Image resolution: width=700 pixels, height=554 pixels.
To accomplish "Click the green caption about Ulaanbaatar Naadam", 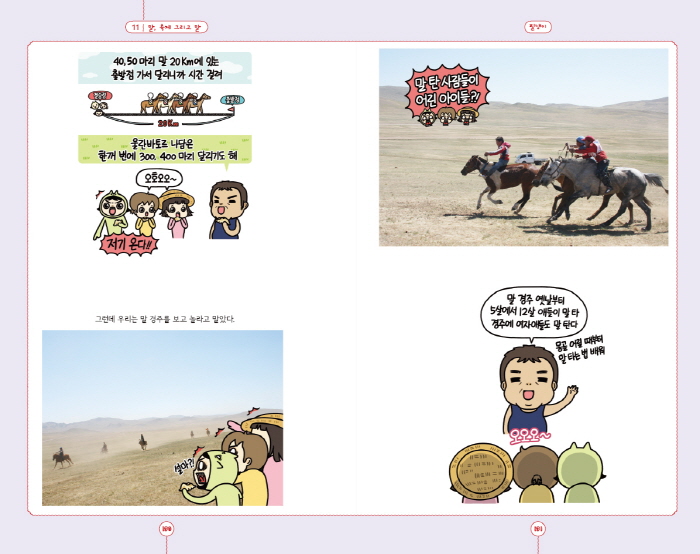I will click(165, 149).
